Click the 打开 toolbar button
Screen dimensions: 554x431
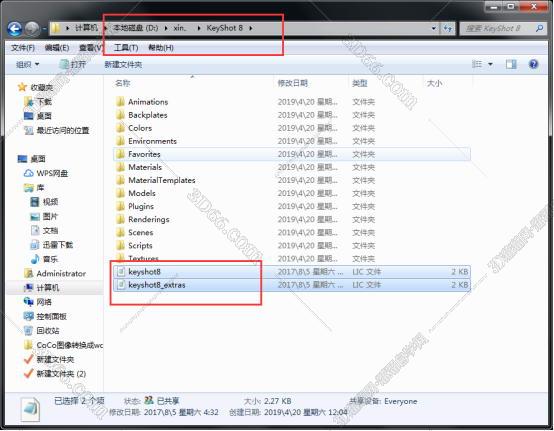(73, 65)
